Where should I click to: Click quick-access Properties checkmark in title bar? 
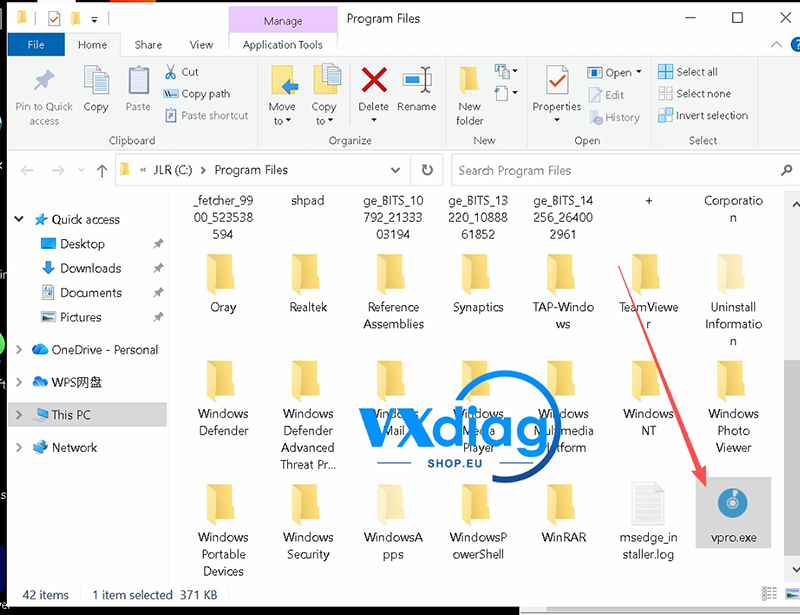pyautogui.click(x=54, y=19)
